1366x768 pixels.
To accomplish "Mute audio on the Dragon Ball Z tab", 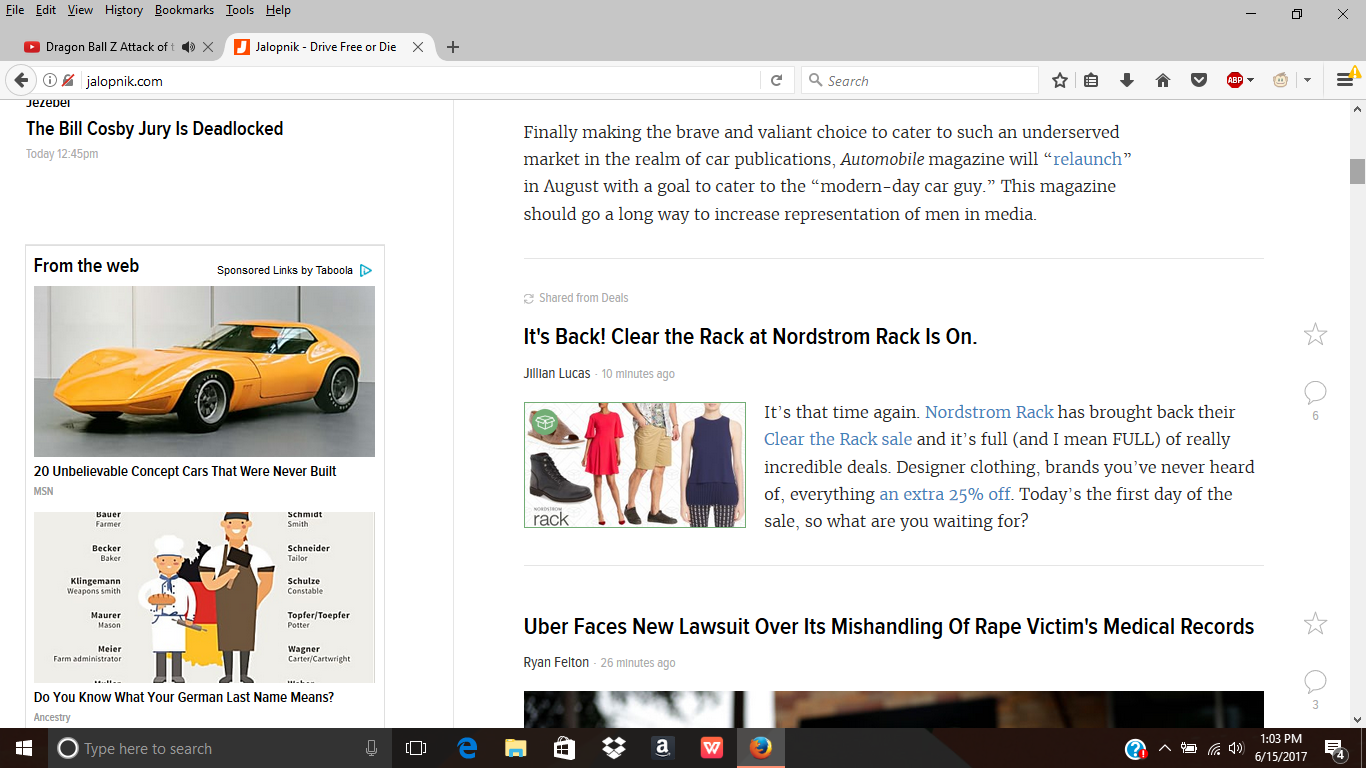I will coord(188,47).
